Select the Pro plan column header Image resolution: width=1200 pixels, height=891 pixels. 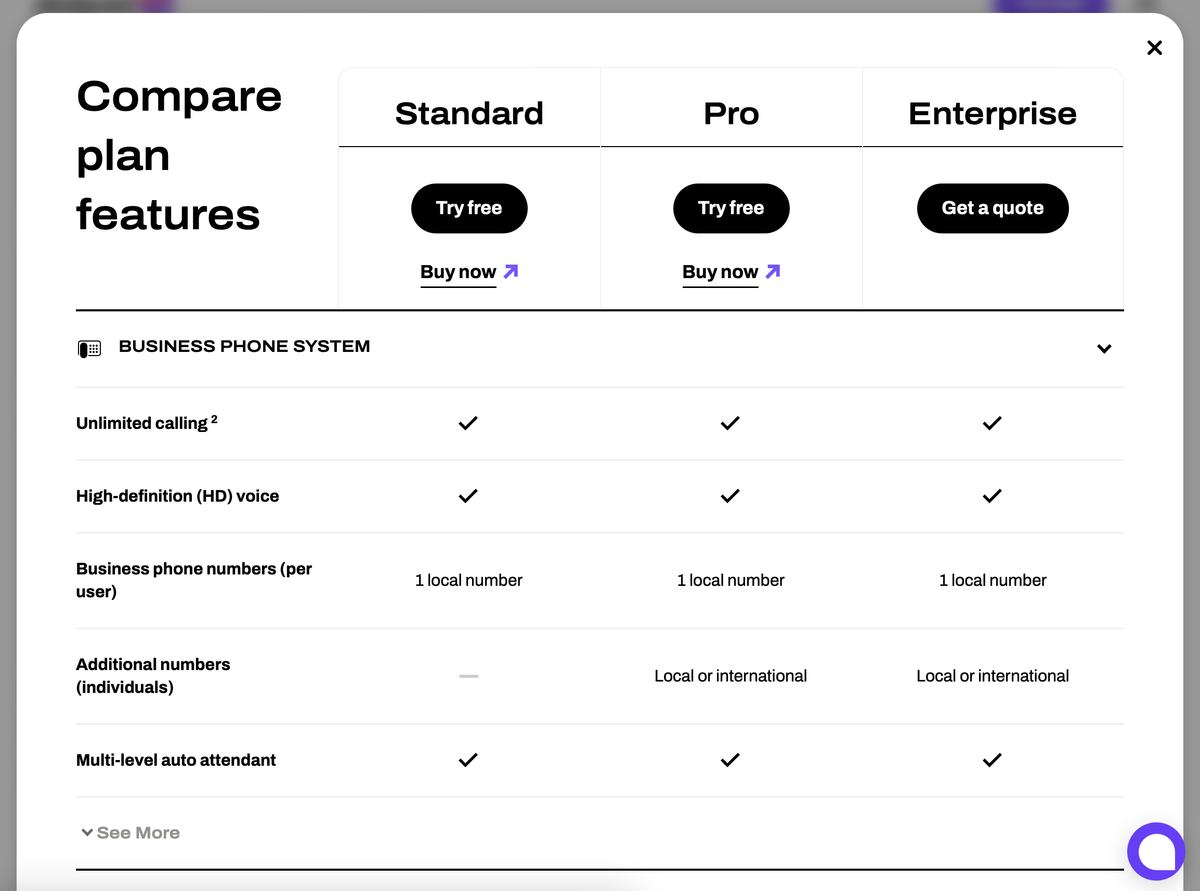[x=731, y=114]
